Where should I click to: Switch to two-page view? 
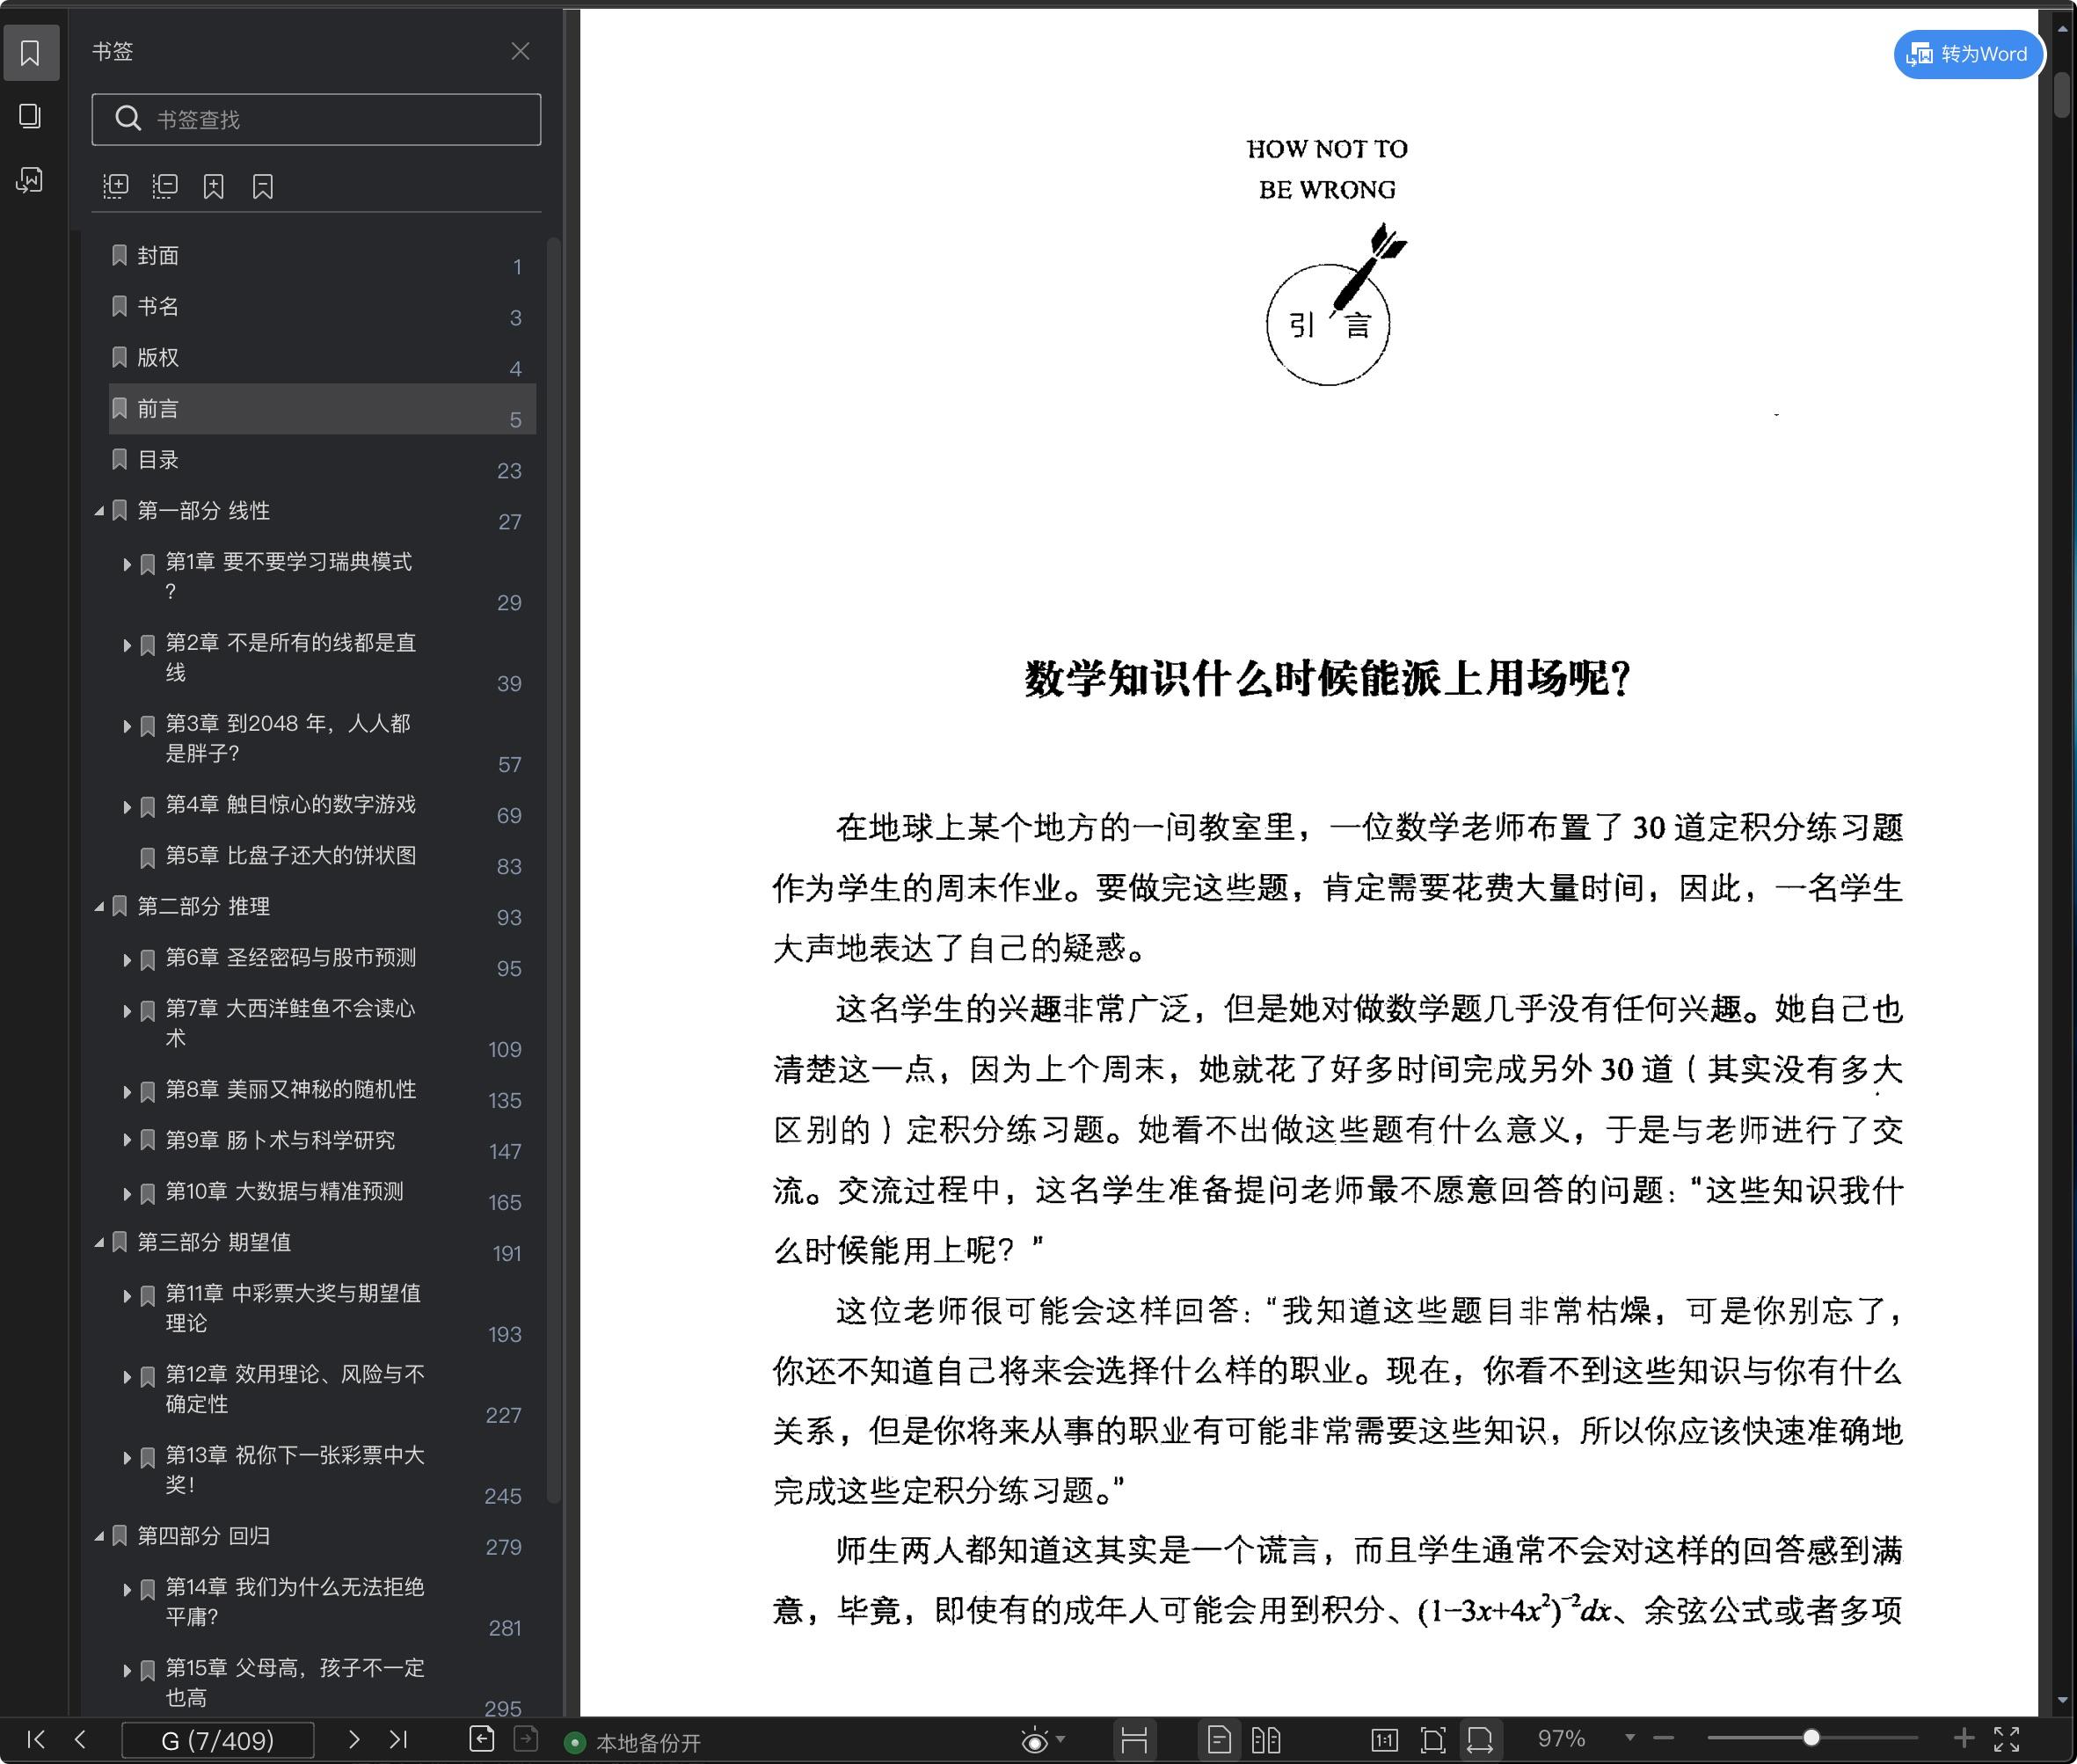click(x=1266, y=1741)
